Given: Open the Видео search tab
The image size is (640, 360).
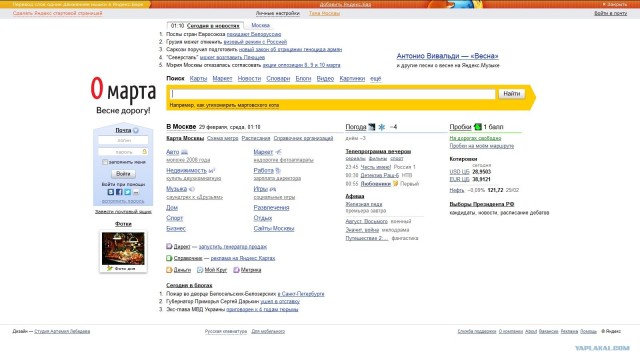Looking at the screenshot, I should [x=325, y=78].
